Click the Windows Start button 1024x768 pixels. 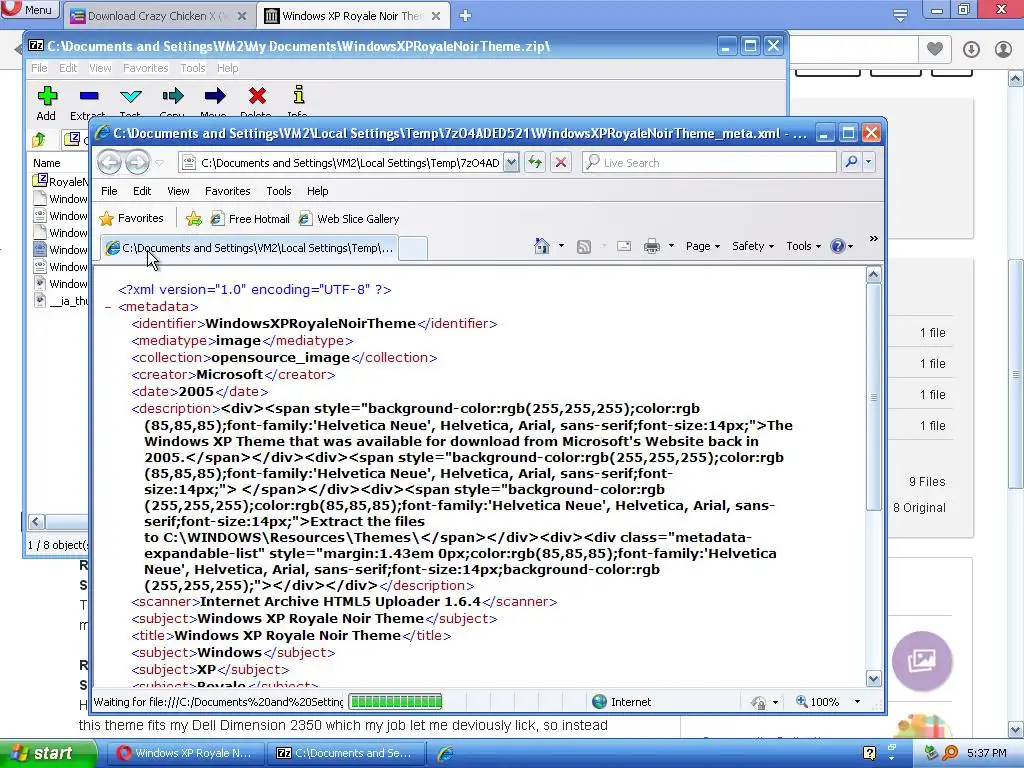point(48,753)
